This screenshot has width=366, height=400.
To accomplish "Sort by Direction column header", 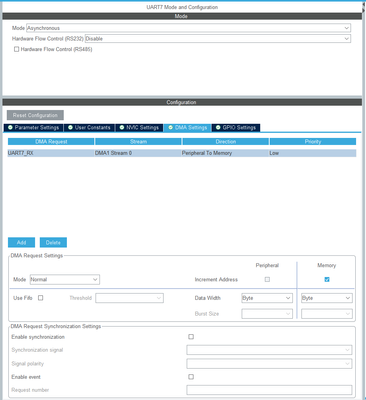I will tap(226, 142).
